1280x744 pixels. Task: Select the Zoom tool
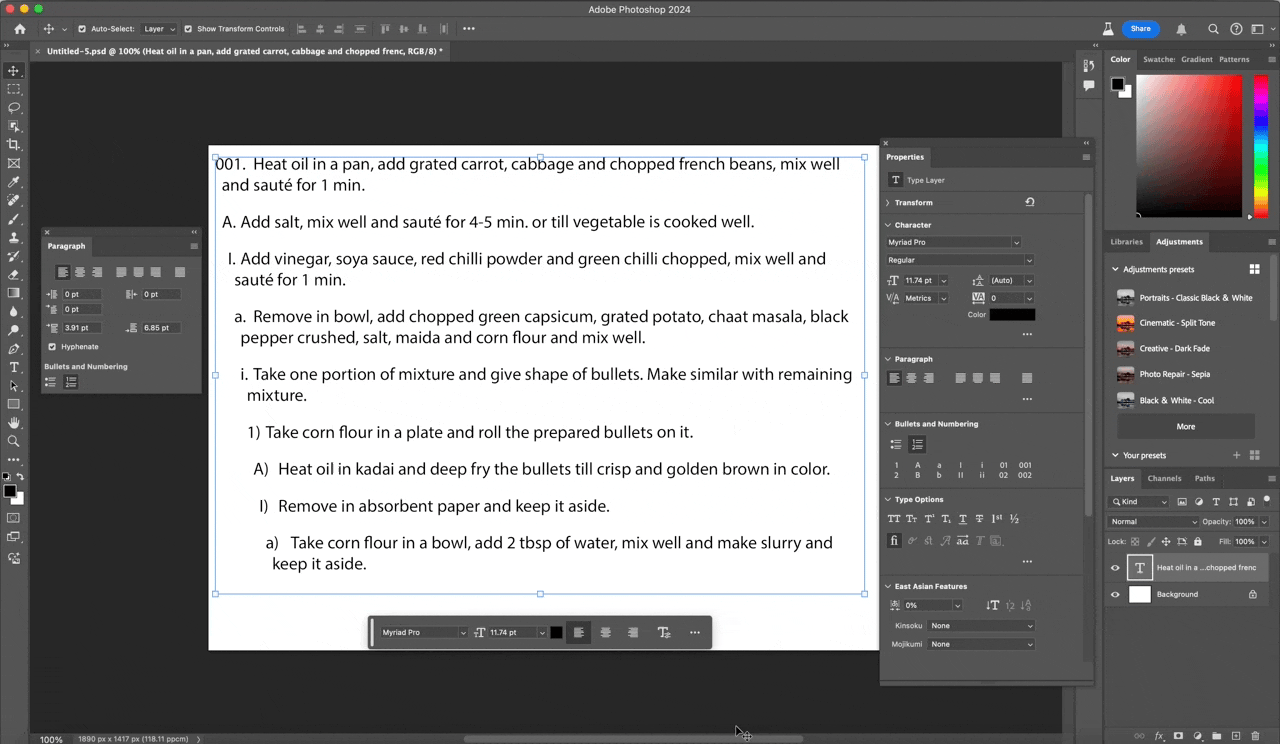(13, 440)
